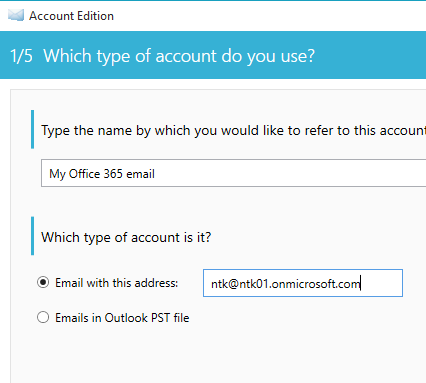The height and width of the screenshot is (383, 426).
Task: Click the blank panel area below the PST option
Action: pyautogui.click(x=217, y=357)
